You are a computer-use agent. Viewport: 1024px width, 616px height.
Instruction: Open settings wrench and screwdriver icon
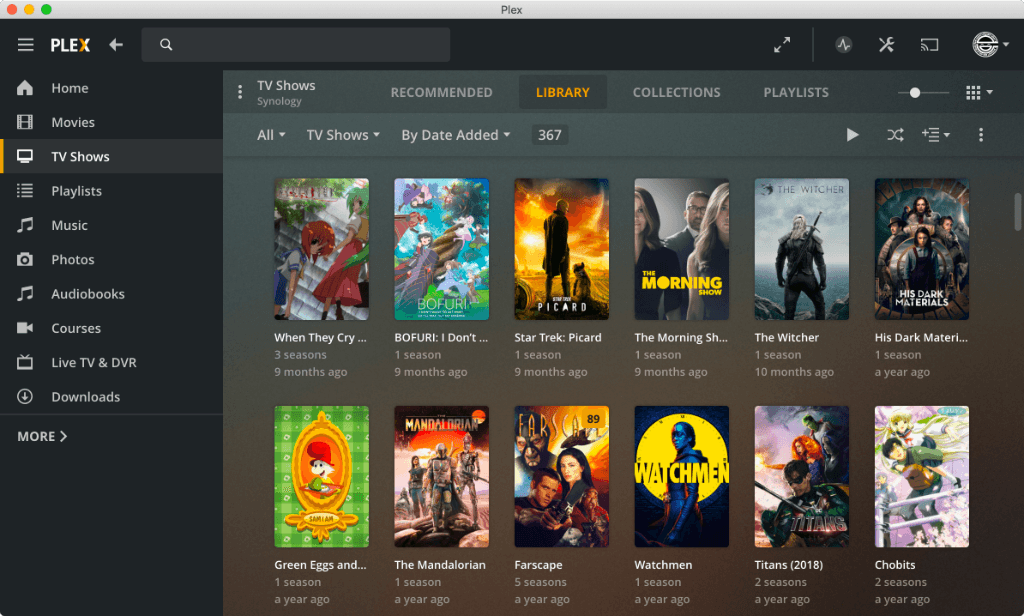tap(886, 45)
